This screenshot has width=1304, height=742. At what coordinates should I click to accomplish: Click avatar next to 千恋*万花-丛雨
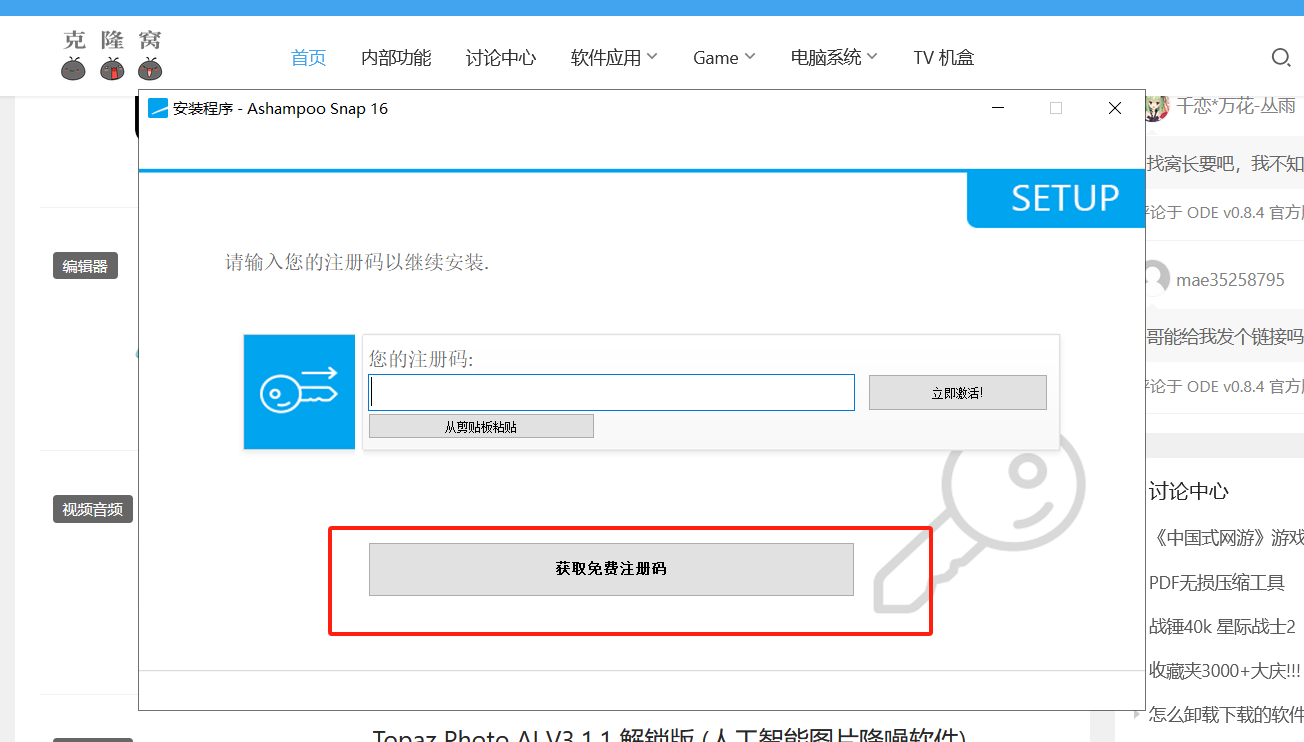[1156, 106]
